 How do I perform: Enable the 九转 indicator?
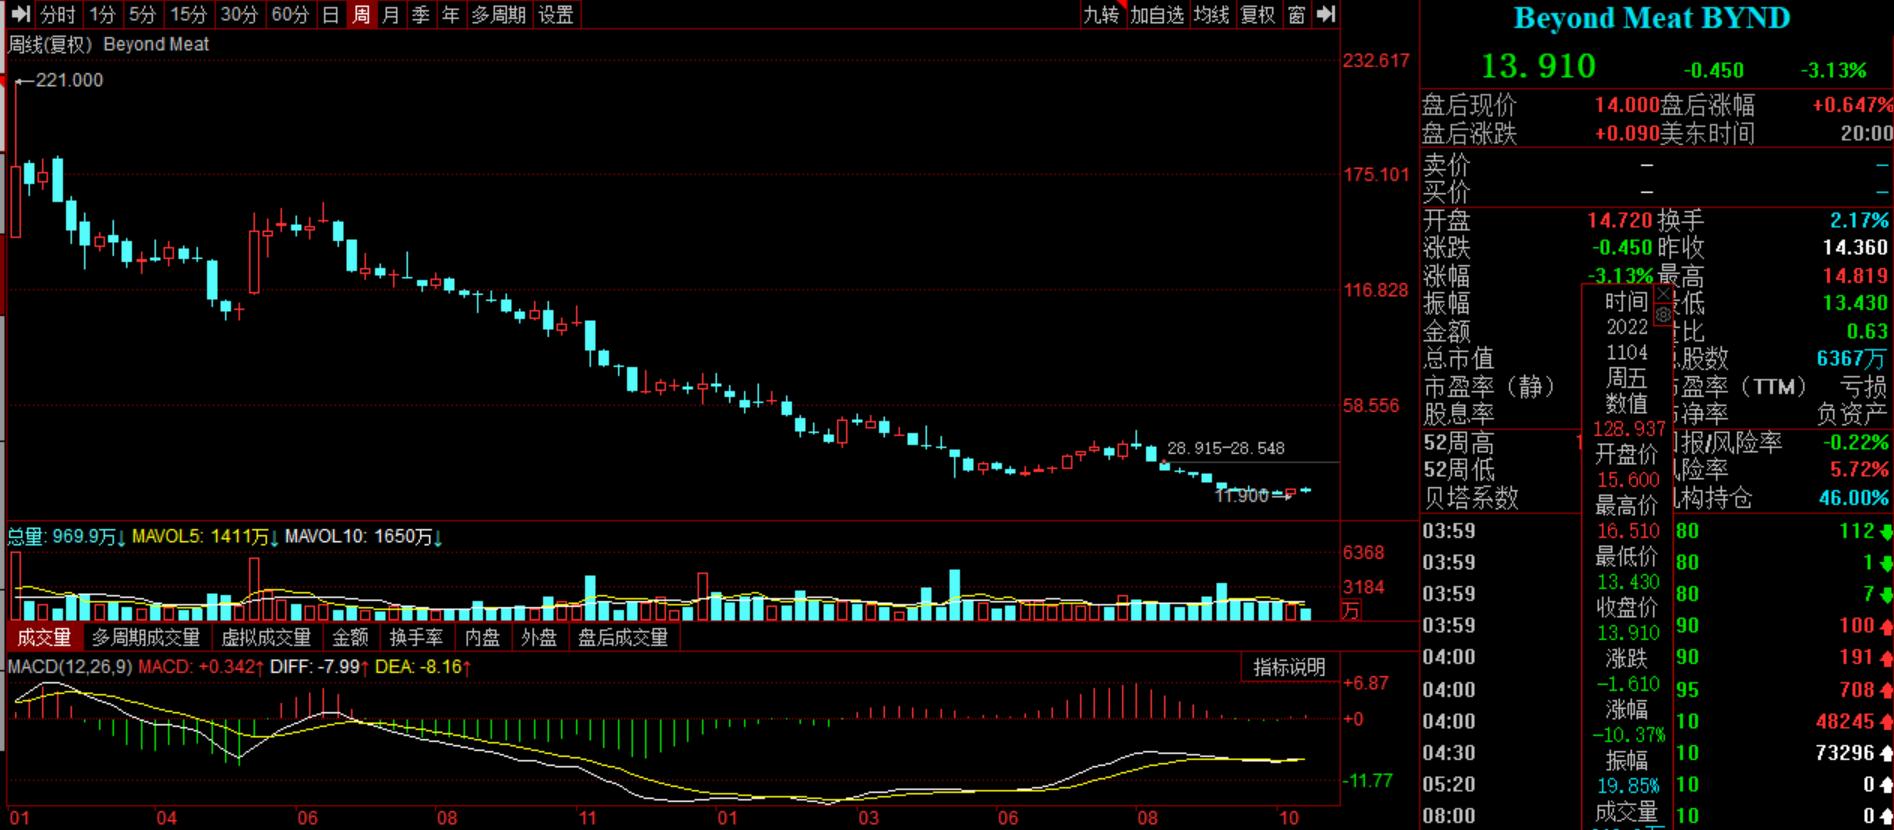click(1101, 14)
